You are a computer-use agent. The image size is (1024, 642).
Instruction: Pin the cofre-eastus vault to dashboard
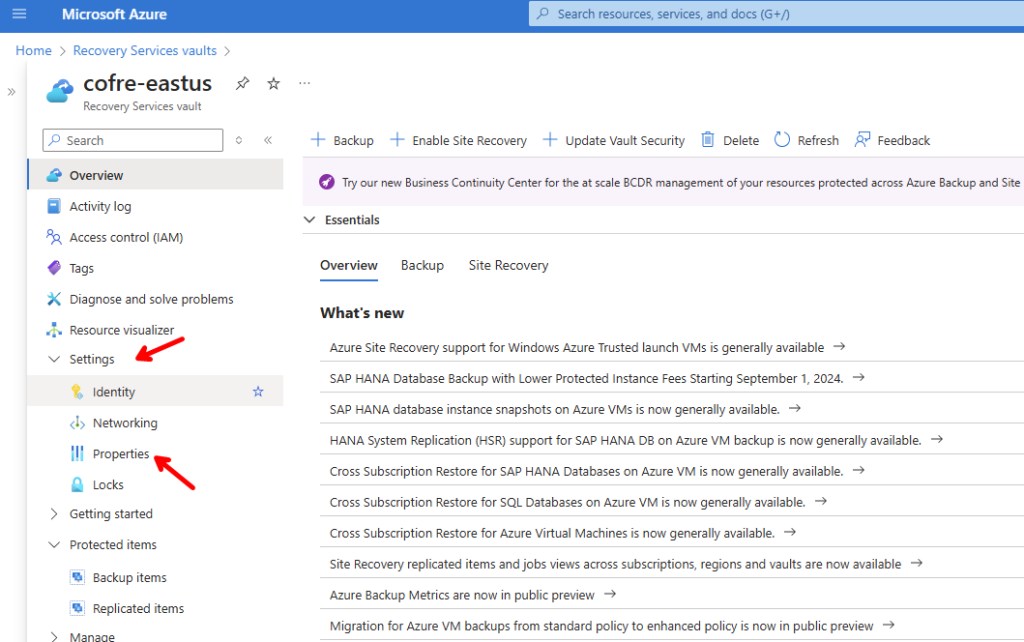click(242, 84)
